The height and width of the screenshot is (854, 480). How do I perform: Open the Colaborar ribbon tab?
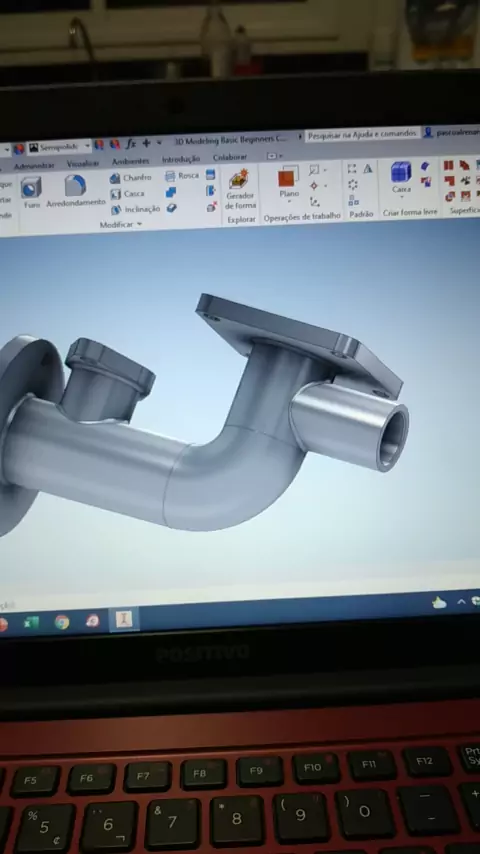(x=229, y=157)
